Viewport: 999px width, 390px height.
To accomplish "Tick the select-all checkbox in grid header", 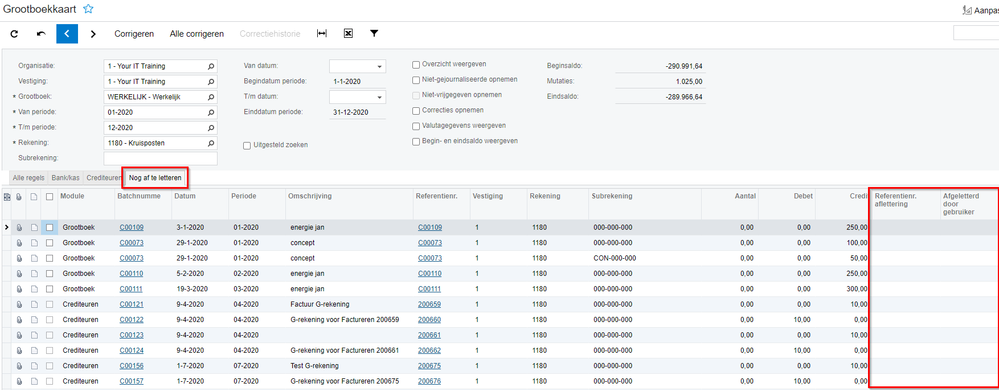I will 49,198.
